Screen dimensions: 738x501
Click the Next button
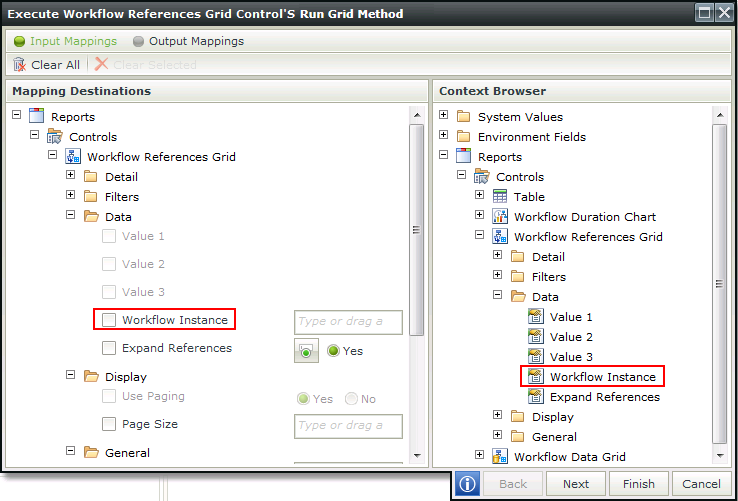(576, 484)
